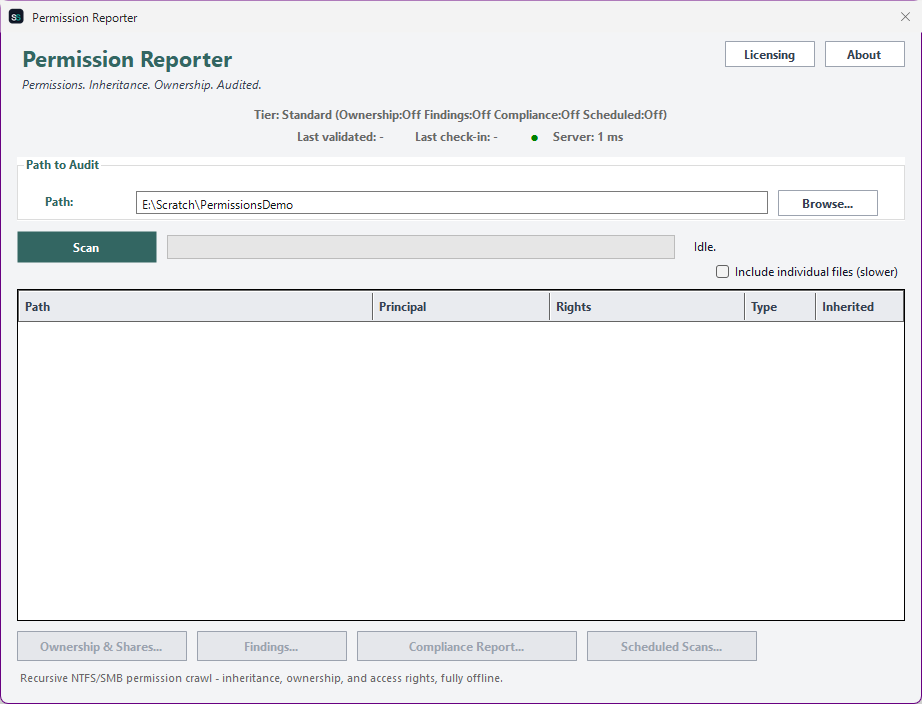Click the Path to Audit group label
Viewport: 922px width, 704px height.
[62, 165]
